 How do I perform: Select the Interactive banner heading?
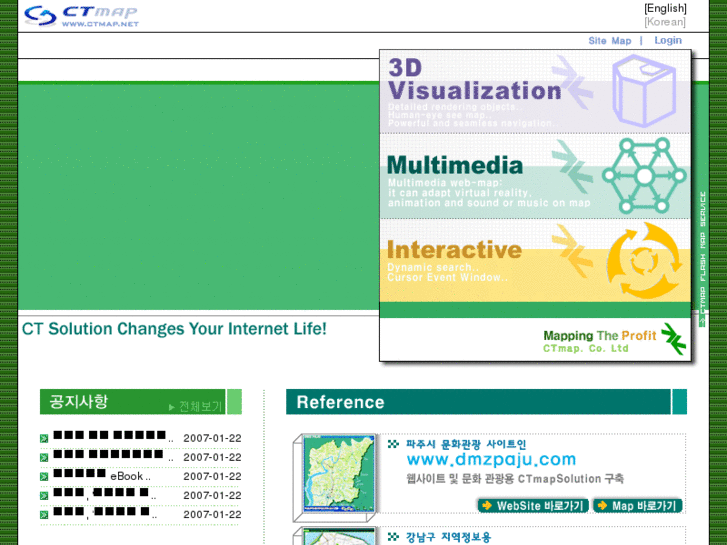click(x=454, y=250)
